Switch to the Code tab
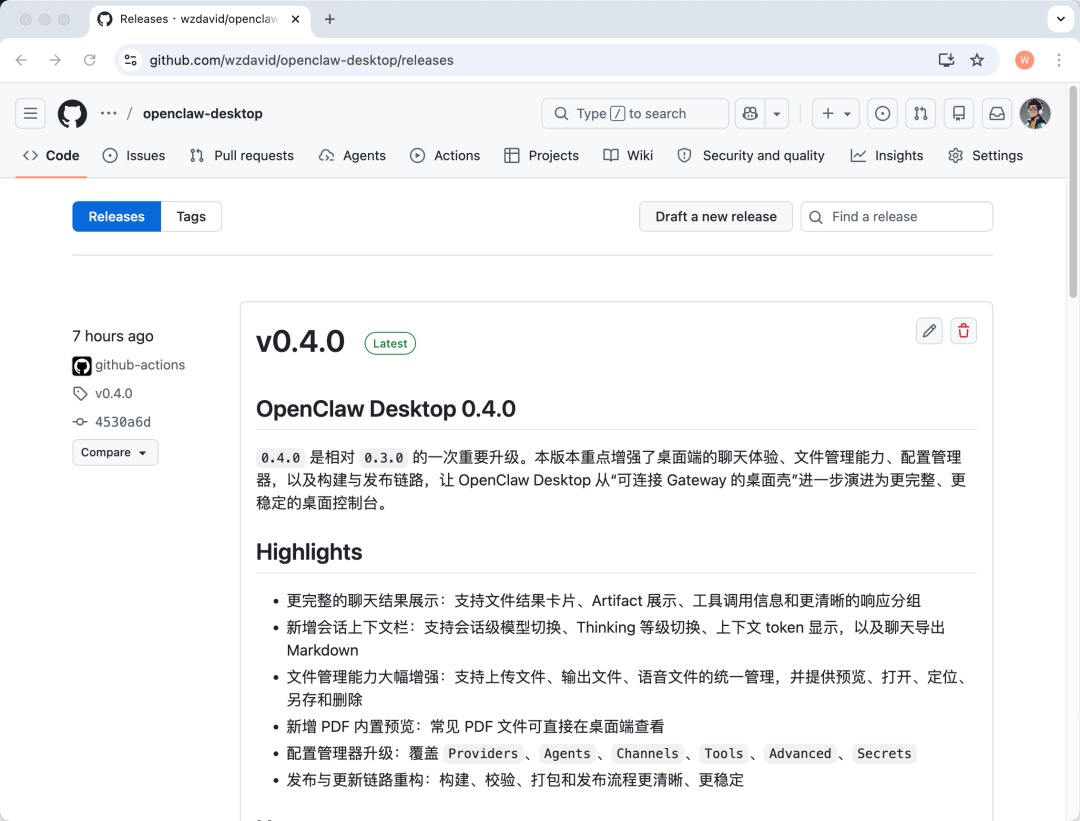The image size is (1080, 821). pyautogui.click(x=51, y=156)
